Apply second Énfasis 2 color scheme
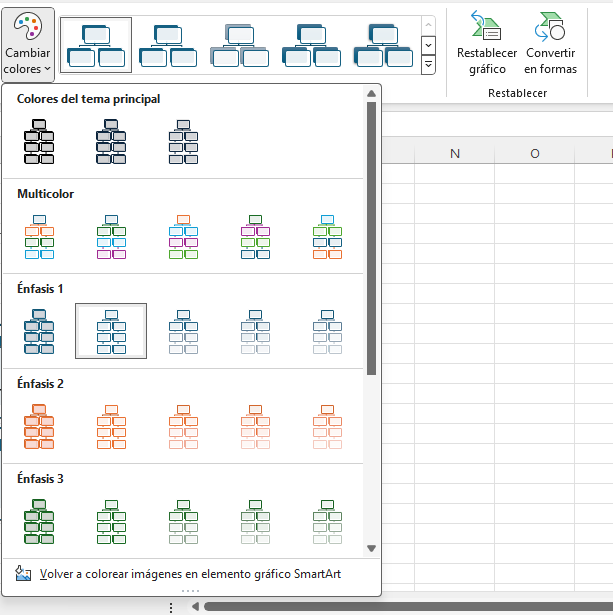This screenshot has width=613, height=615. (x=111, y=427)
